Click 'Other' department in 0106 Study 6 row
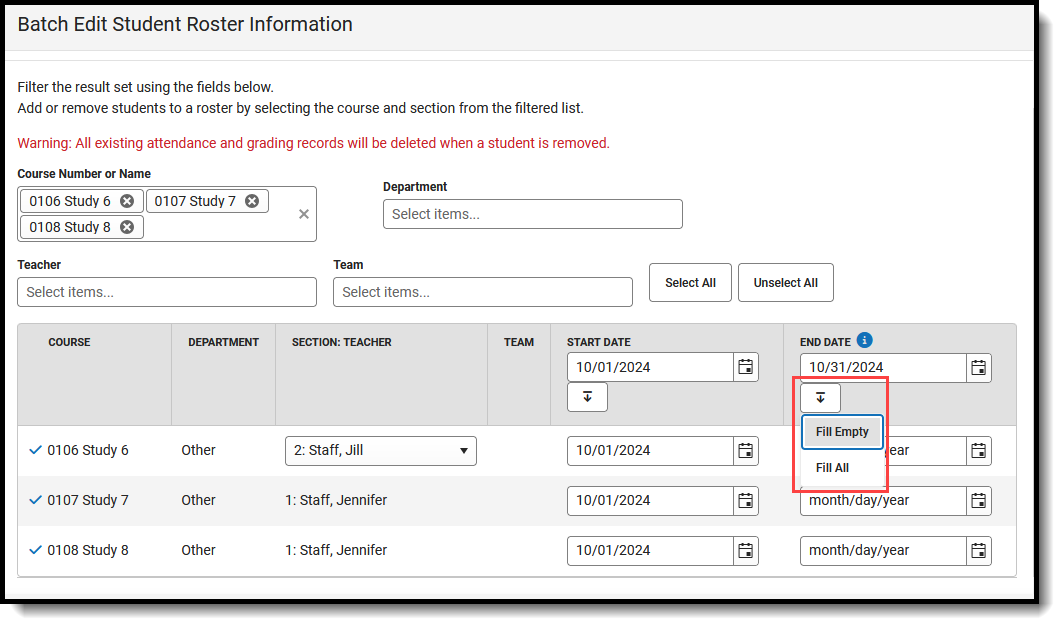This screenshot has height=629, width=1064. click(198, 450)
